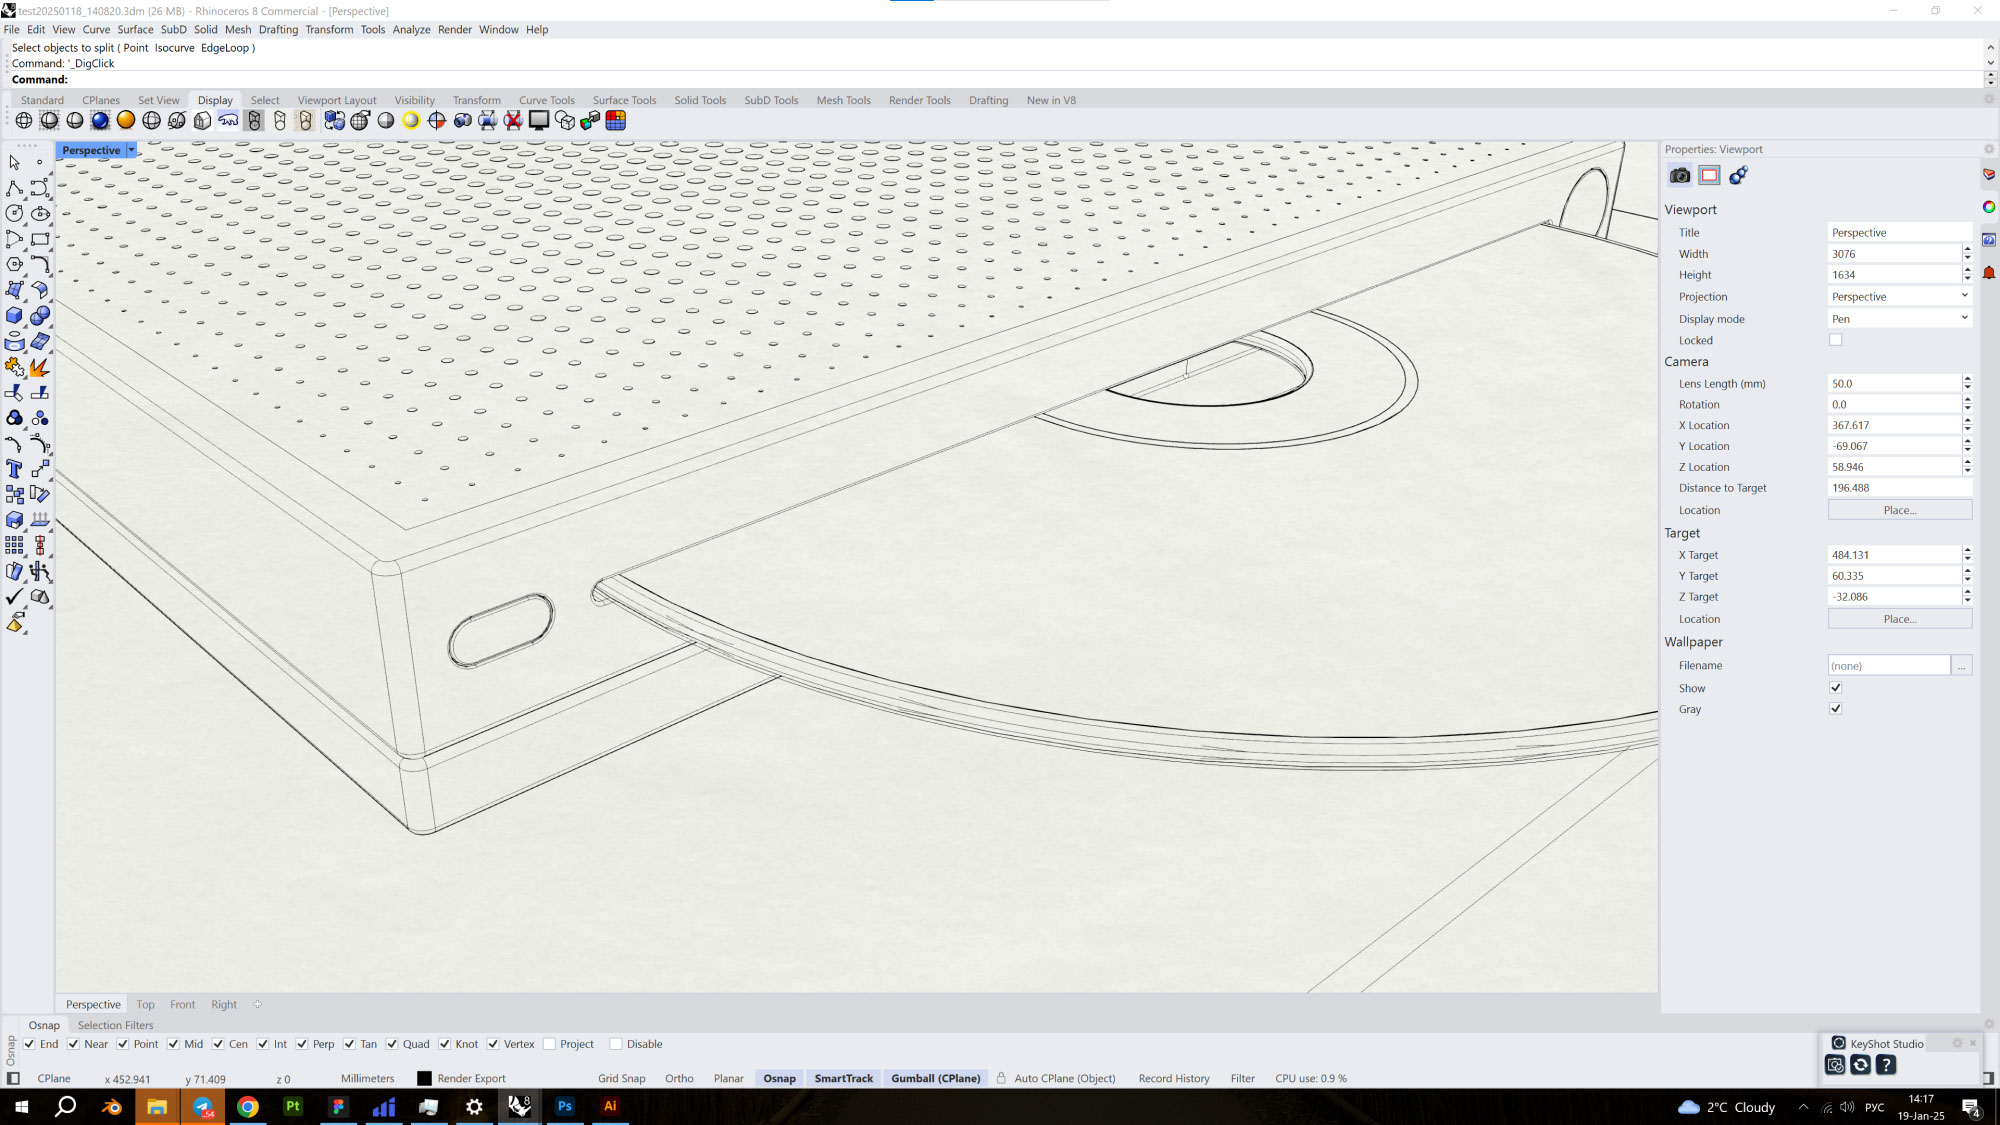
Task: Enable the Project osnap checkbox
Action: 550,1044
